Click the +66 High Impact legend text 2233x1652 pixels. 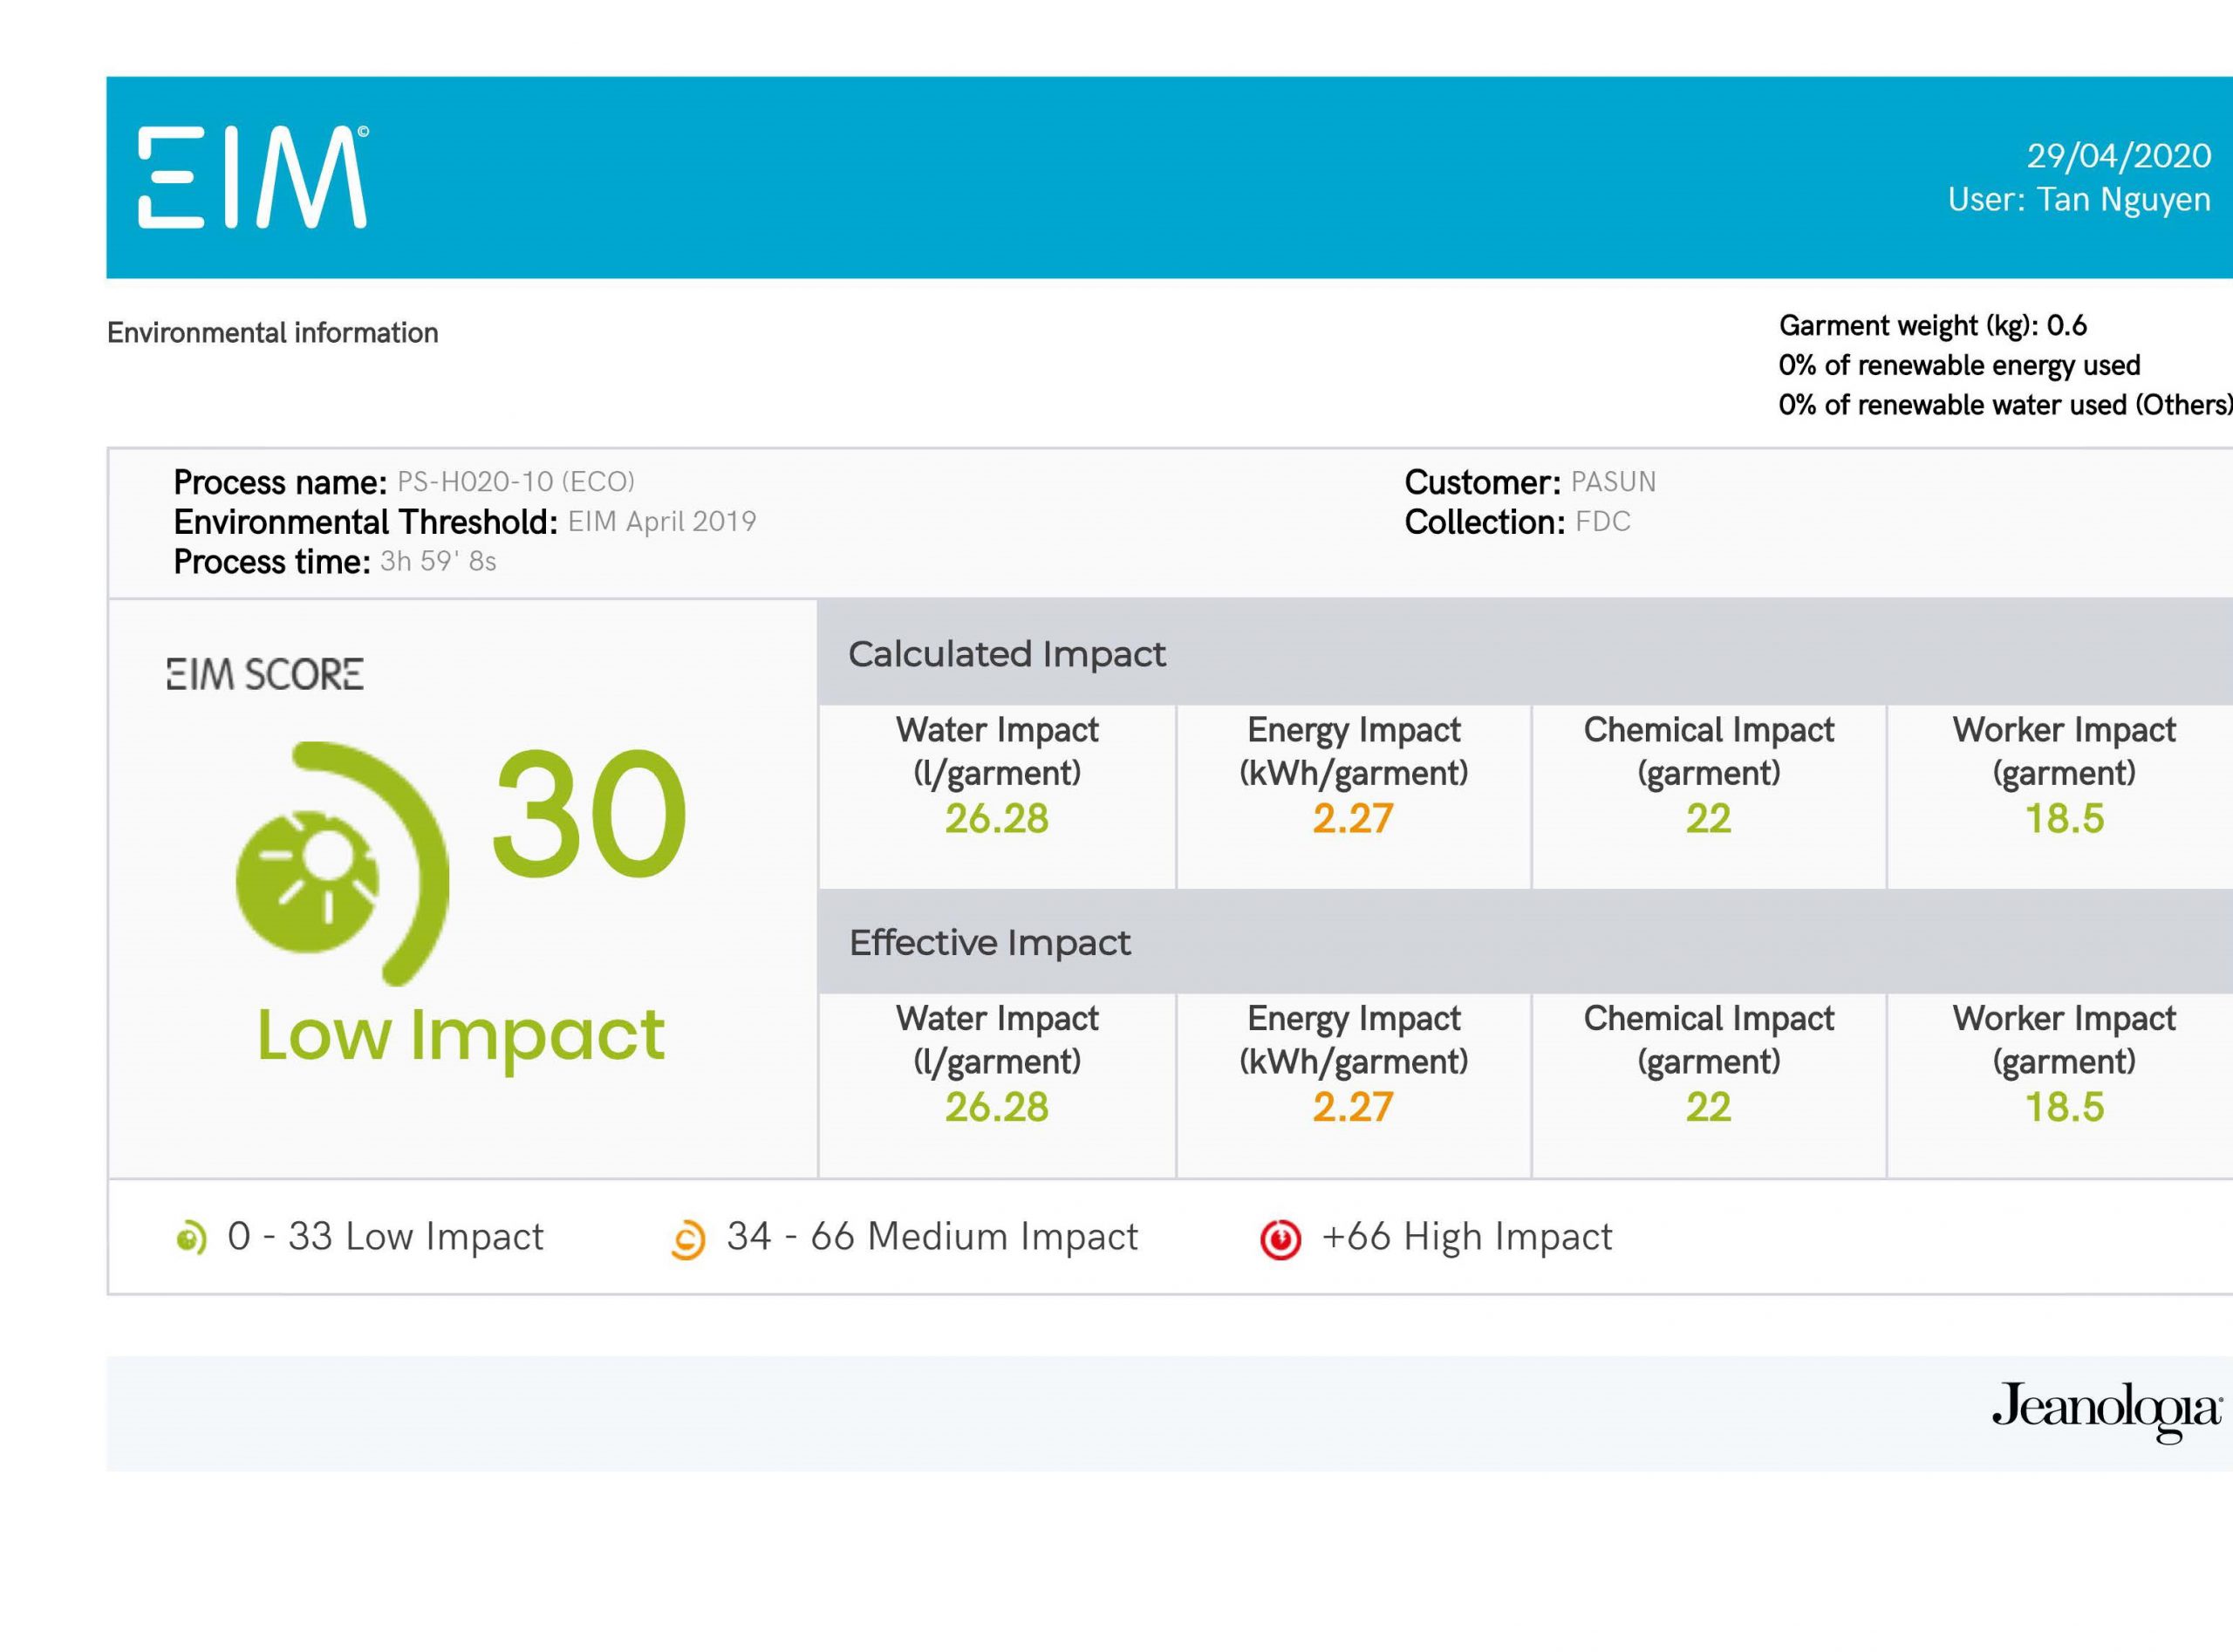(1467, 1238)
